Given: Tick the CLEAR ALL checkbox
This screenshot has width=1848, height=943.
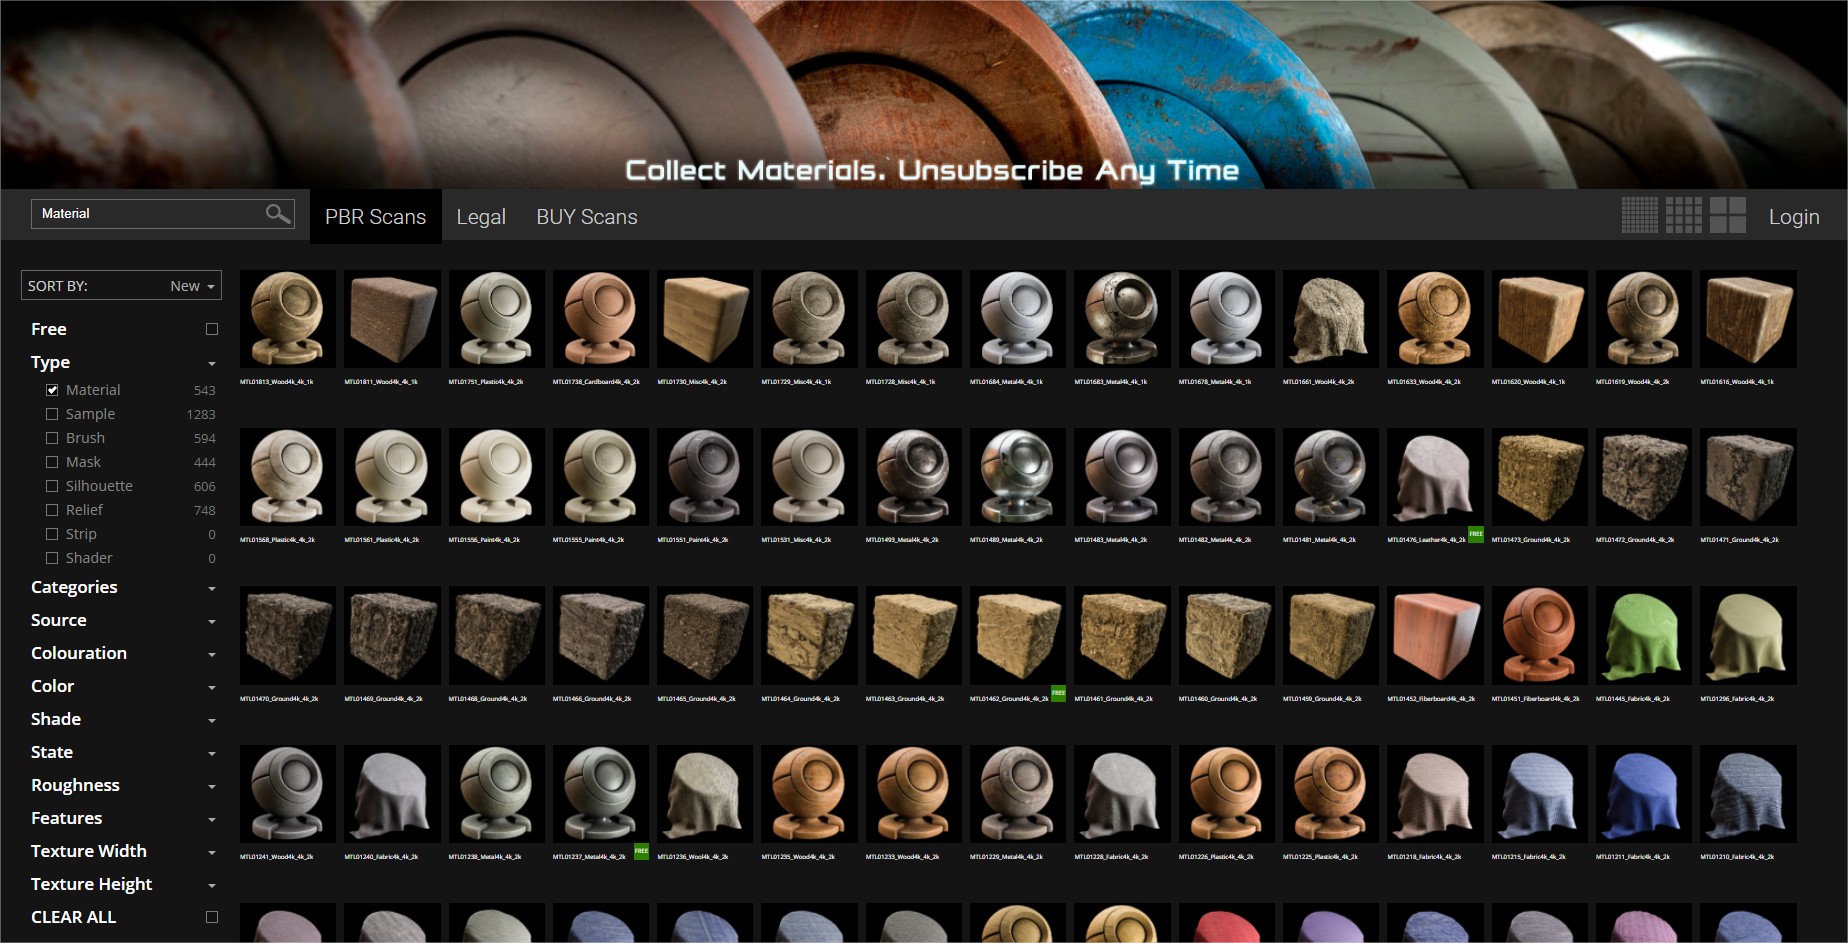Looking at the screenshot, I should [212, 917].
